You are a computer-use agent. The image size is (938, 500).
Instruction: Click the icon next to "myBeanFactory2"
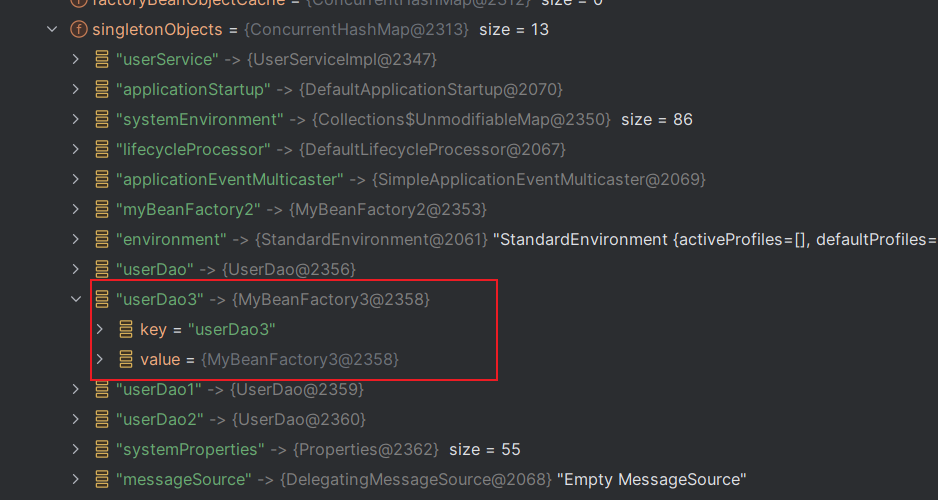tap(101, 209)
